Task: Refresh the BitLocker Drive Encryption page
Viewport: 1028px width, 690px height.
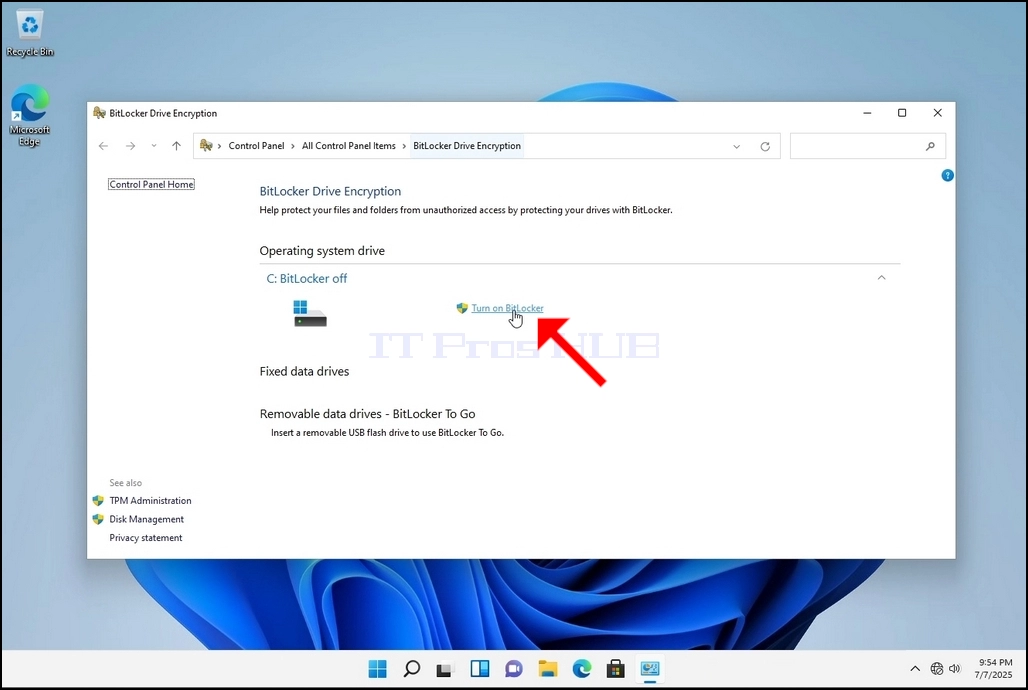Action: [x=765, y=146]
